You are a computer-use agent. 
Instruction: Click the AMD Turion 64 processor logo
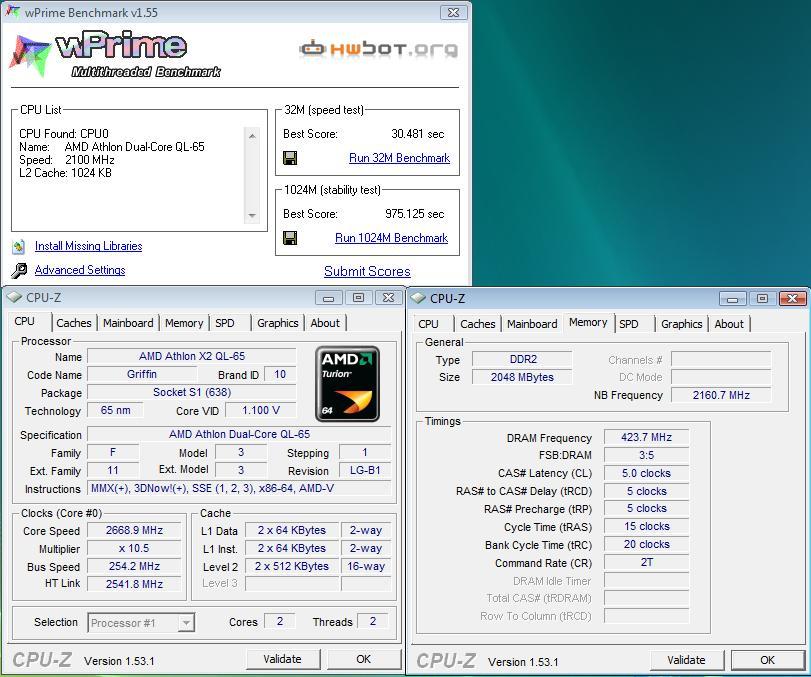point(347,384)
